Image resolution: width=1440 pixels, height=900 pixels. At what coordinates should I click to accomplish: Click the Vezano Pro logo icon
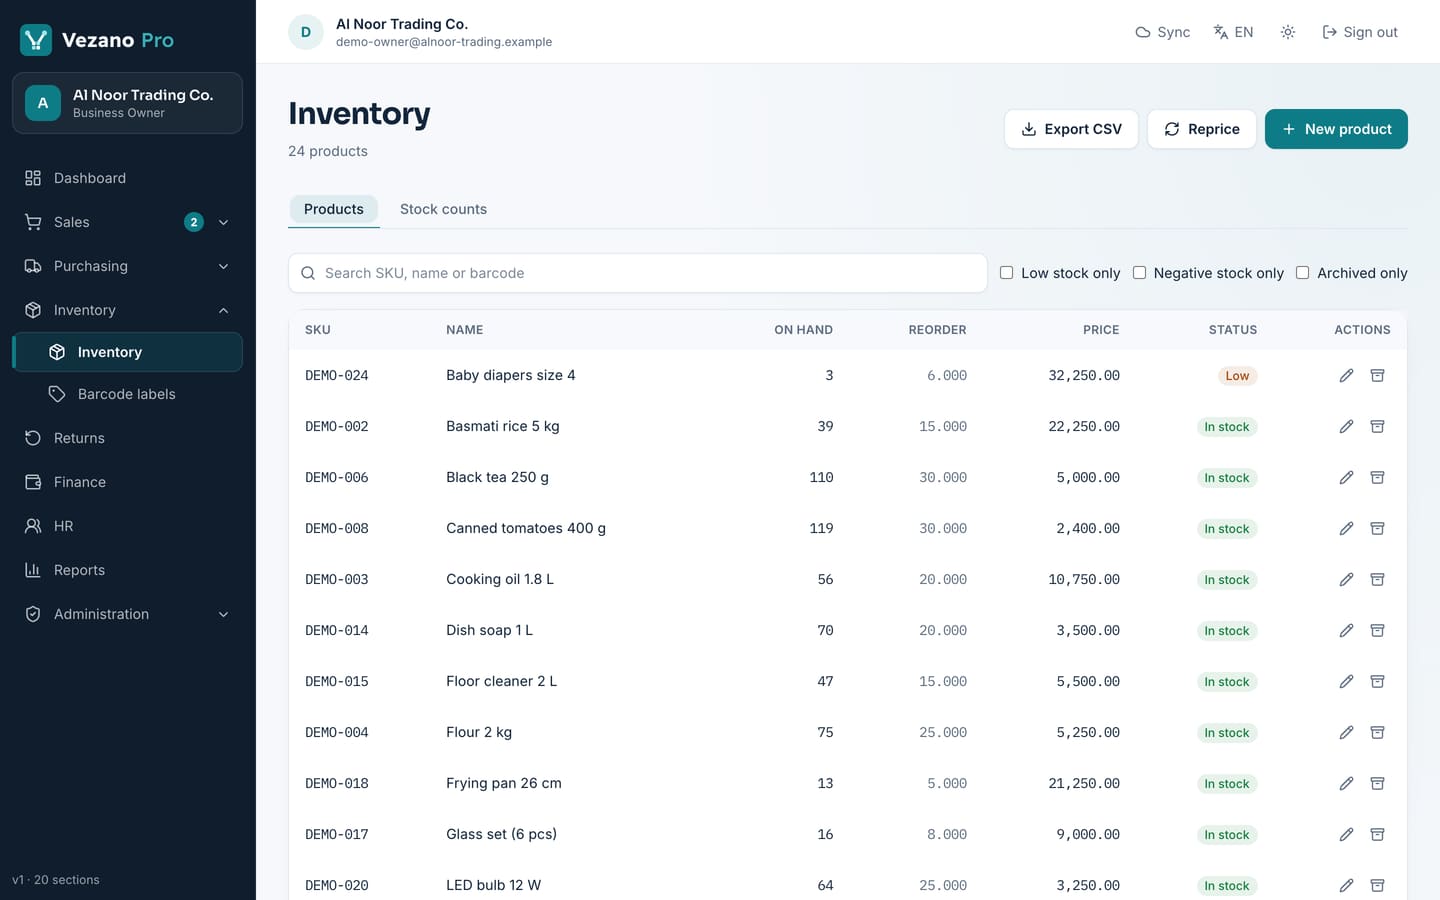[x=36, y=40]
